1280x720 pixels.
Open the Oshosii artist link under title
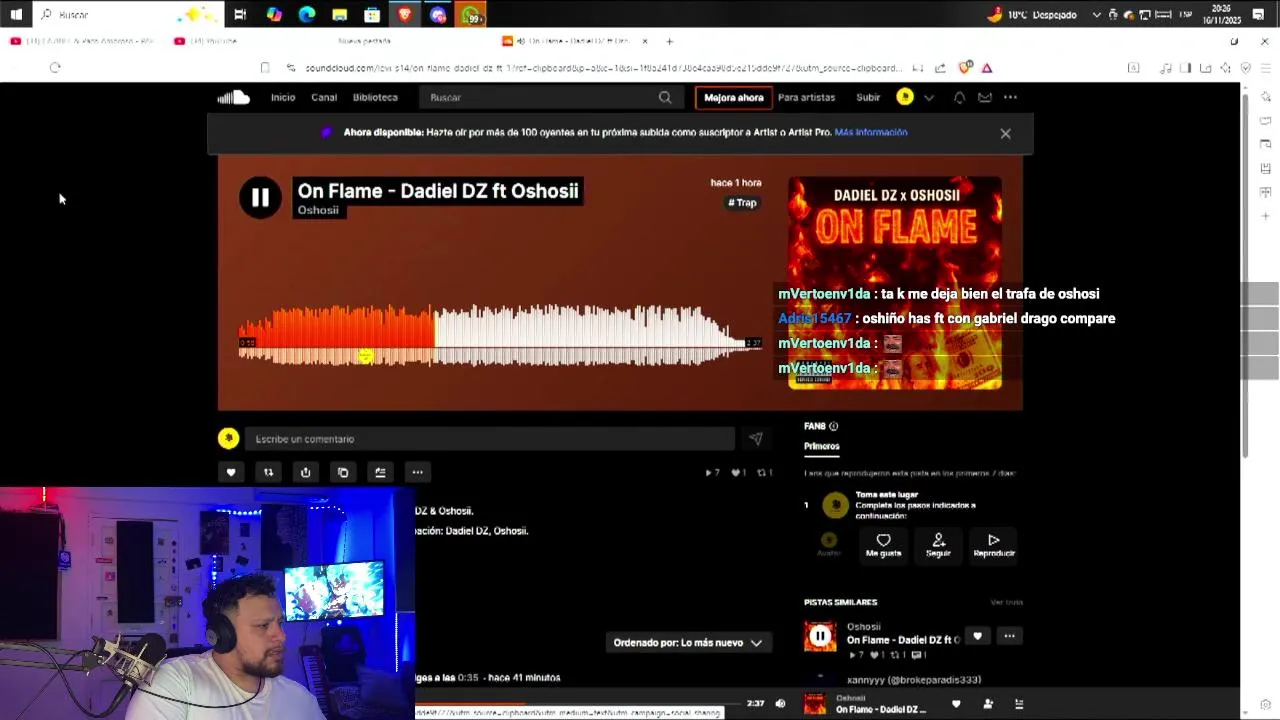point(318,210)
